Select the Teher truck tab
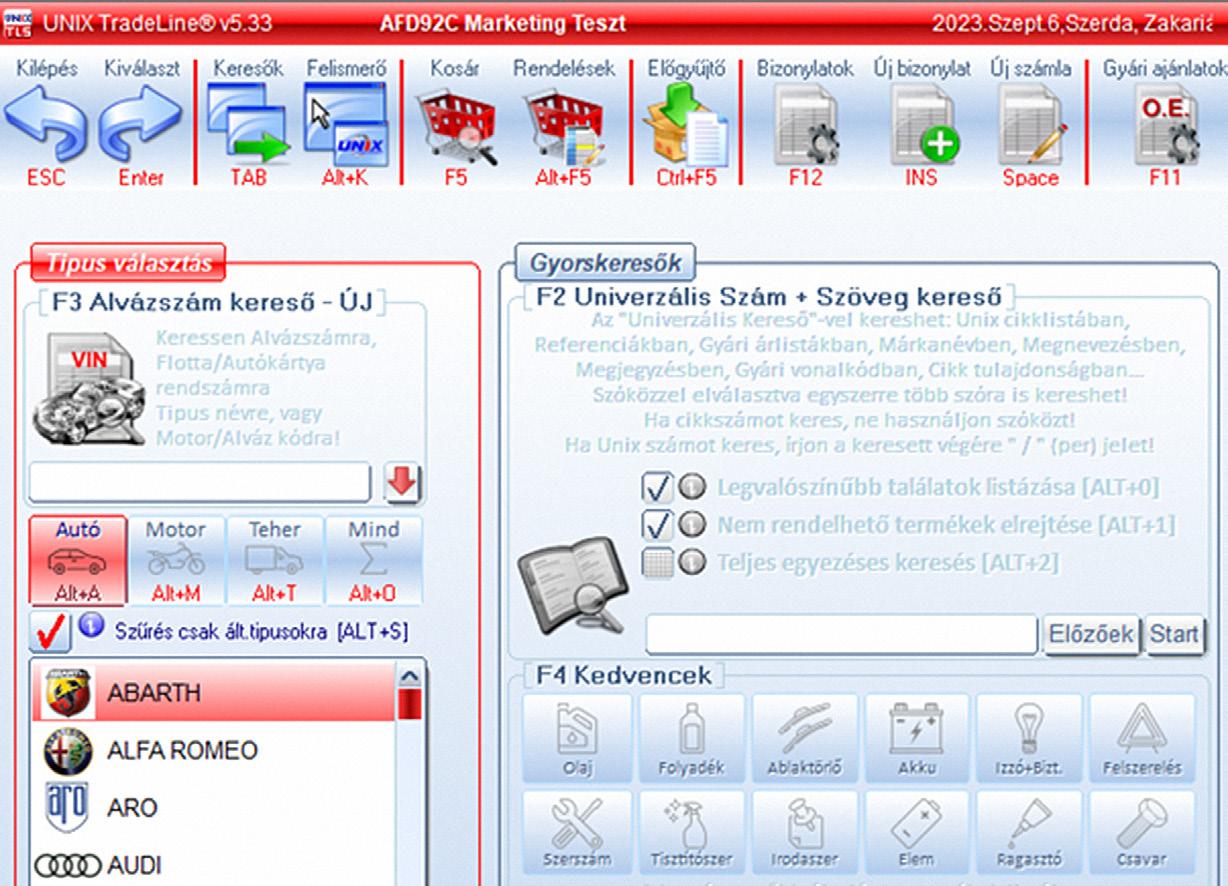Screen dimensions: 1228x886 point(274,560)
